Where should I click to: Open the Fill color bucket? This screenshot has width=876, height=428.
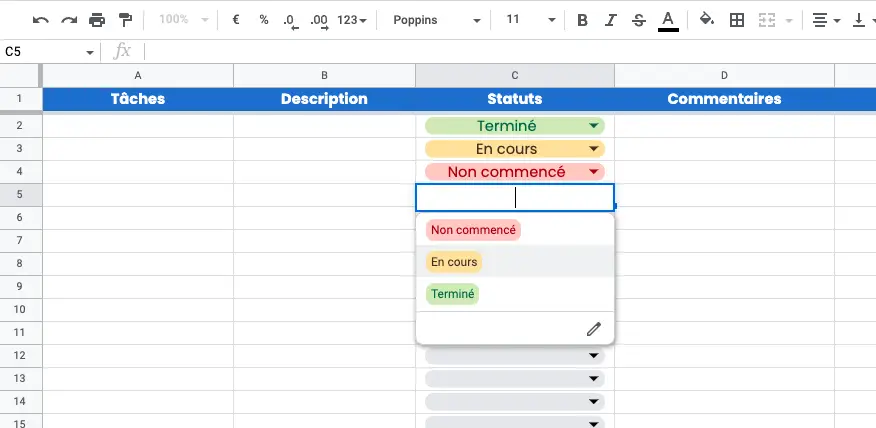(707, 20)
